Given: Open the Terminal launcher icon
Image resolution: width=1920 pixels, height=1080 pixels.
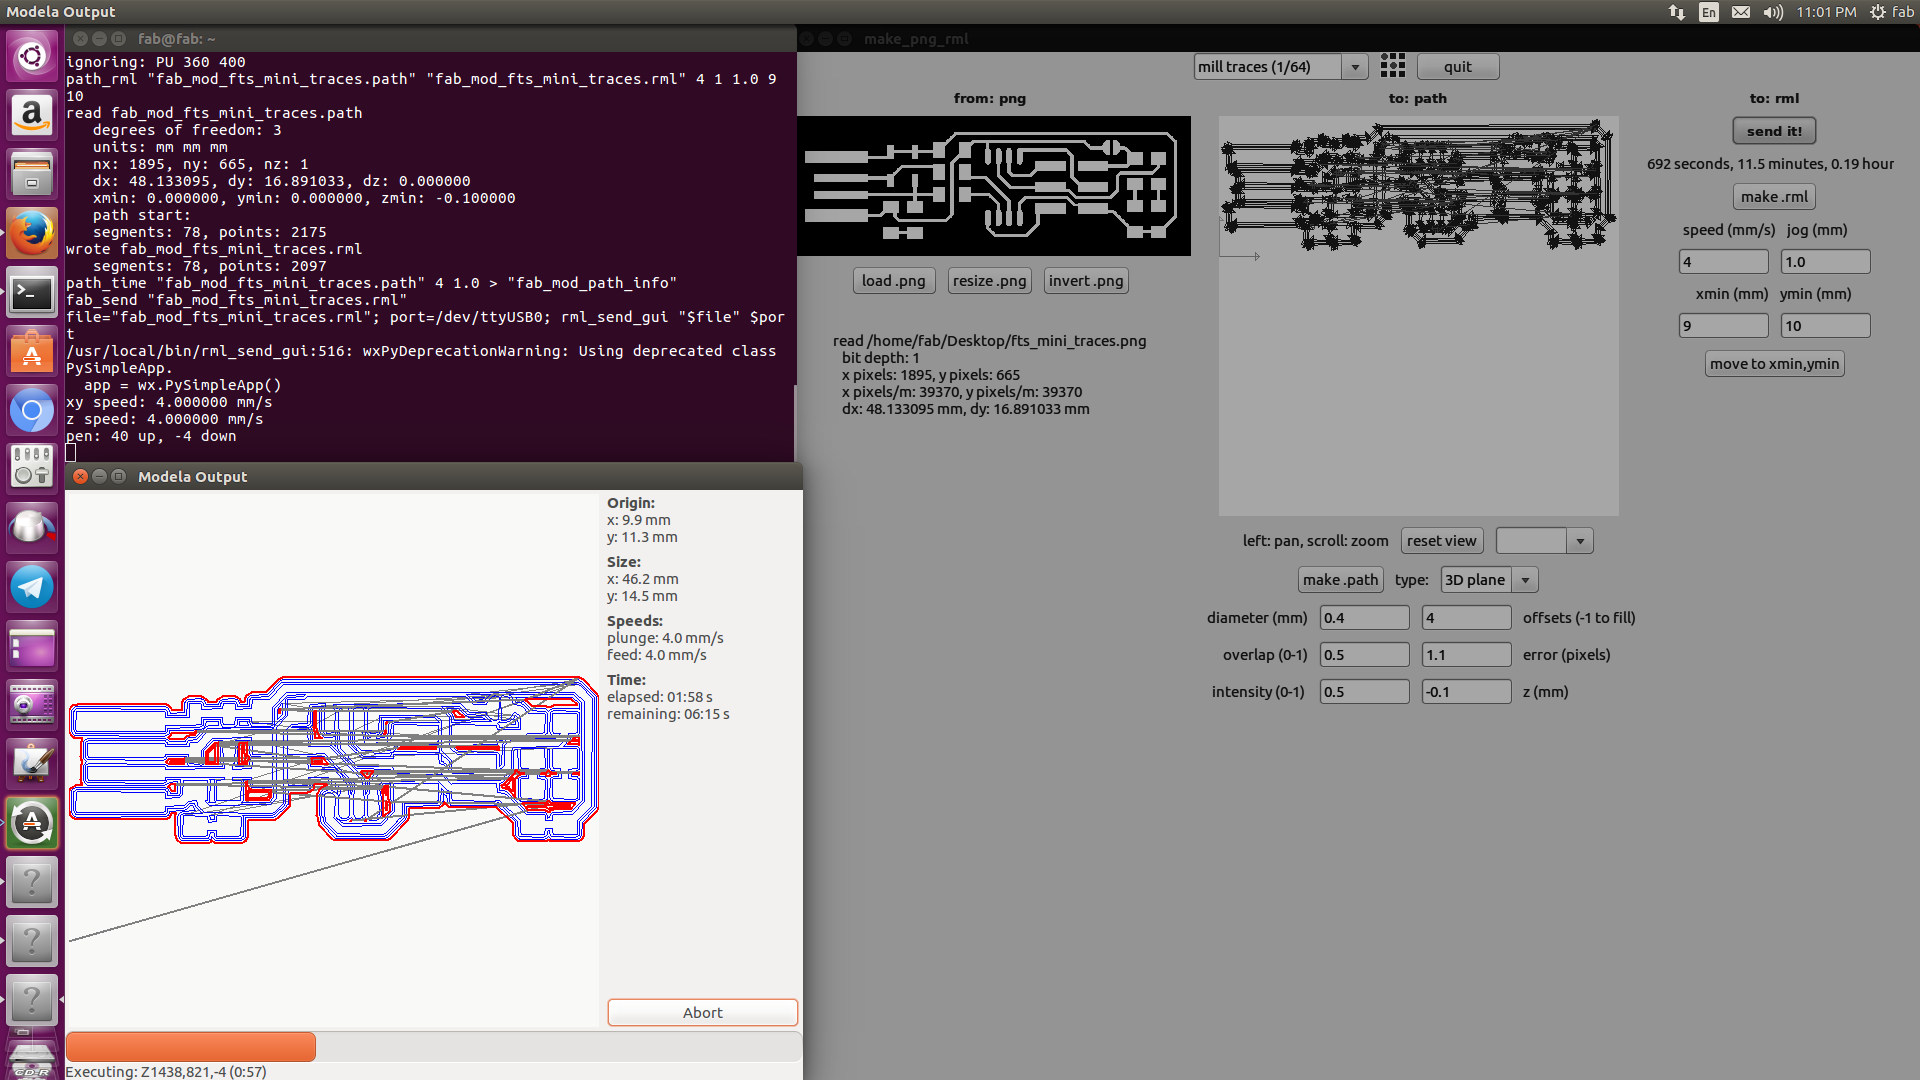Looking at the screenshot, I should point(32,293).
